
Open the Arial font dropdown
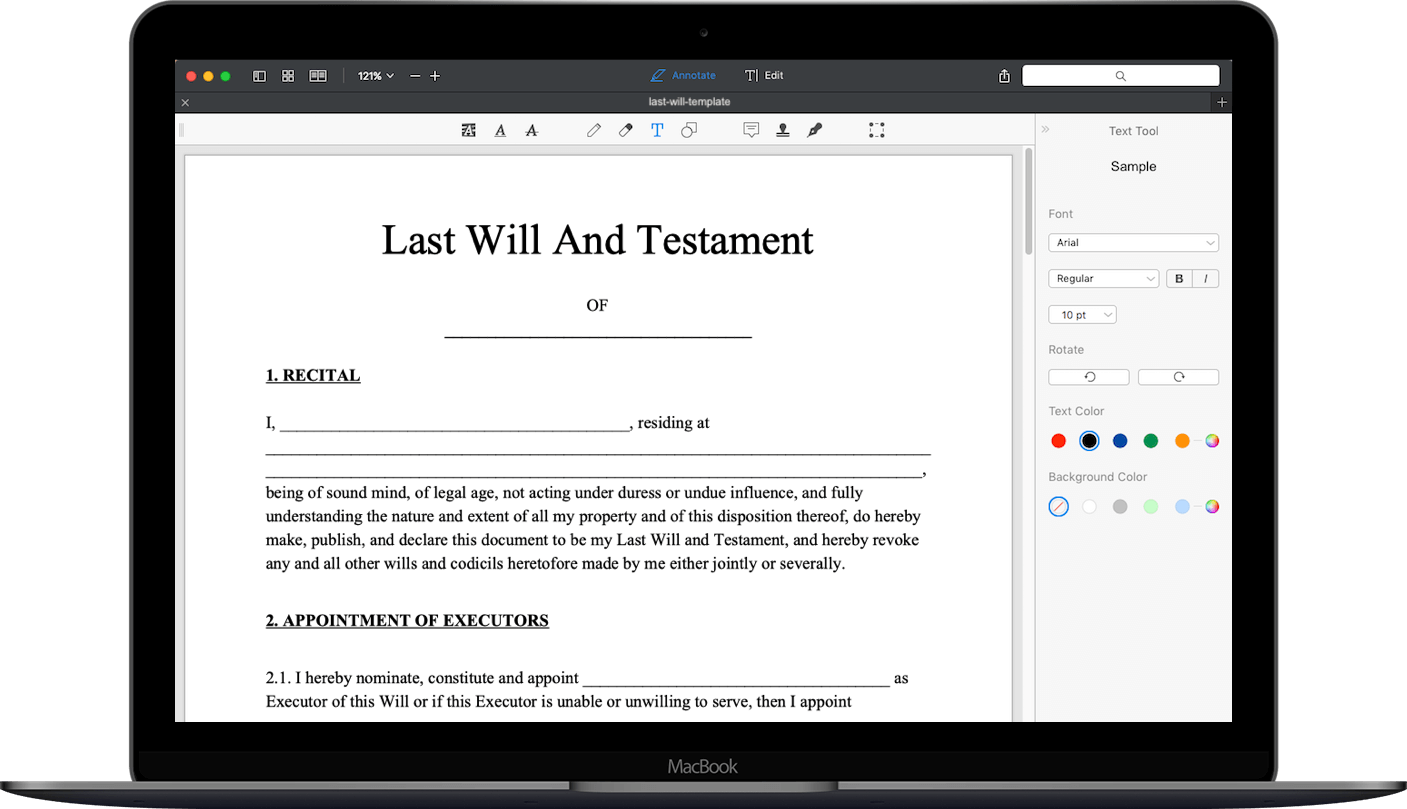coord(1133,242)
